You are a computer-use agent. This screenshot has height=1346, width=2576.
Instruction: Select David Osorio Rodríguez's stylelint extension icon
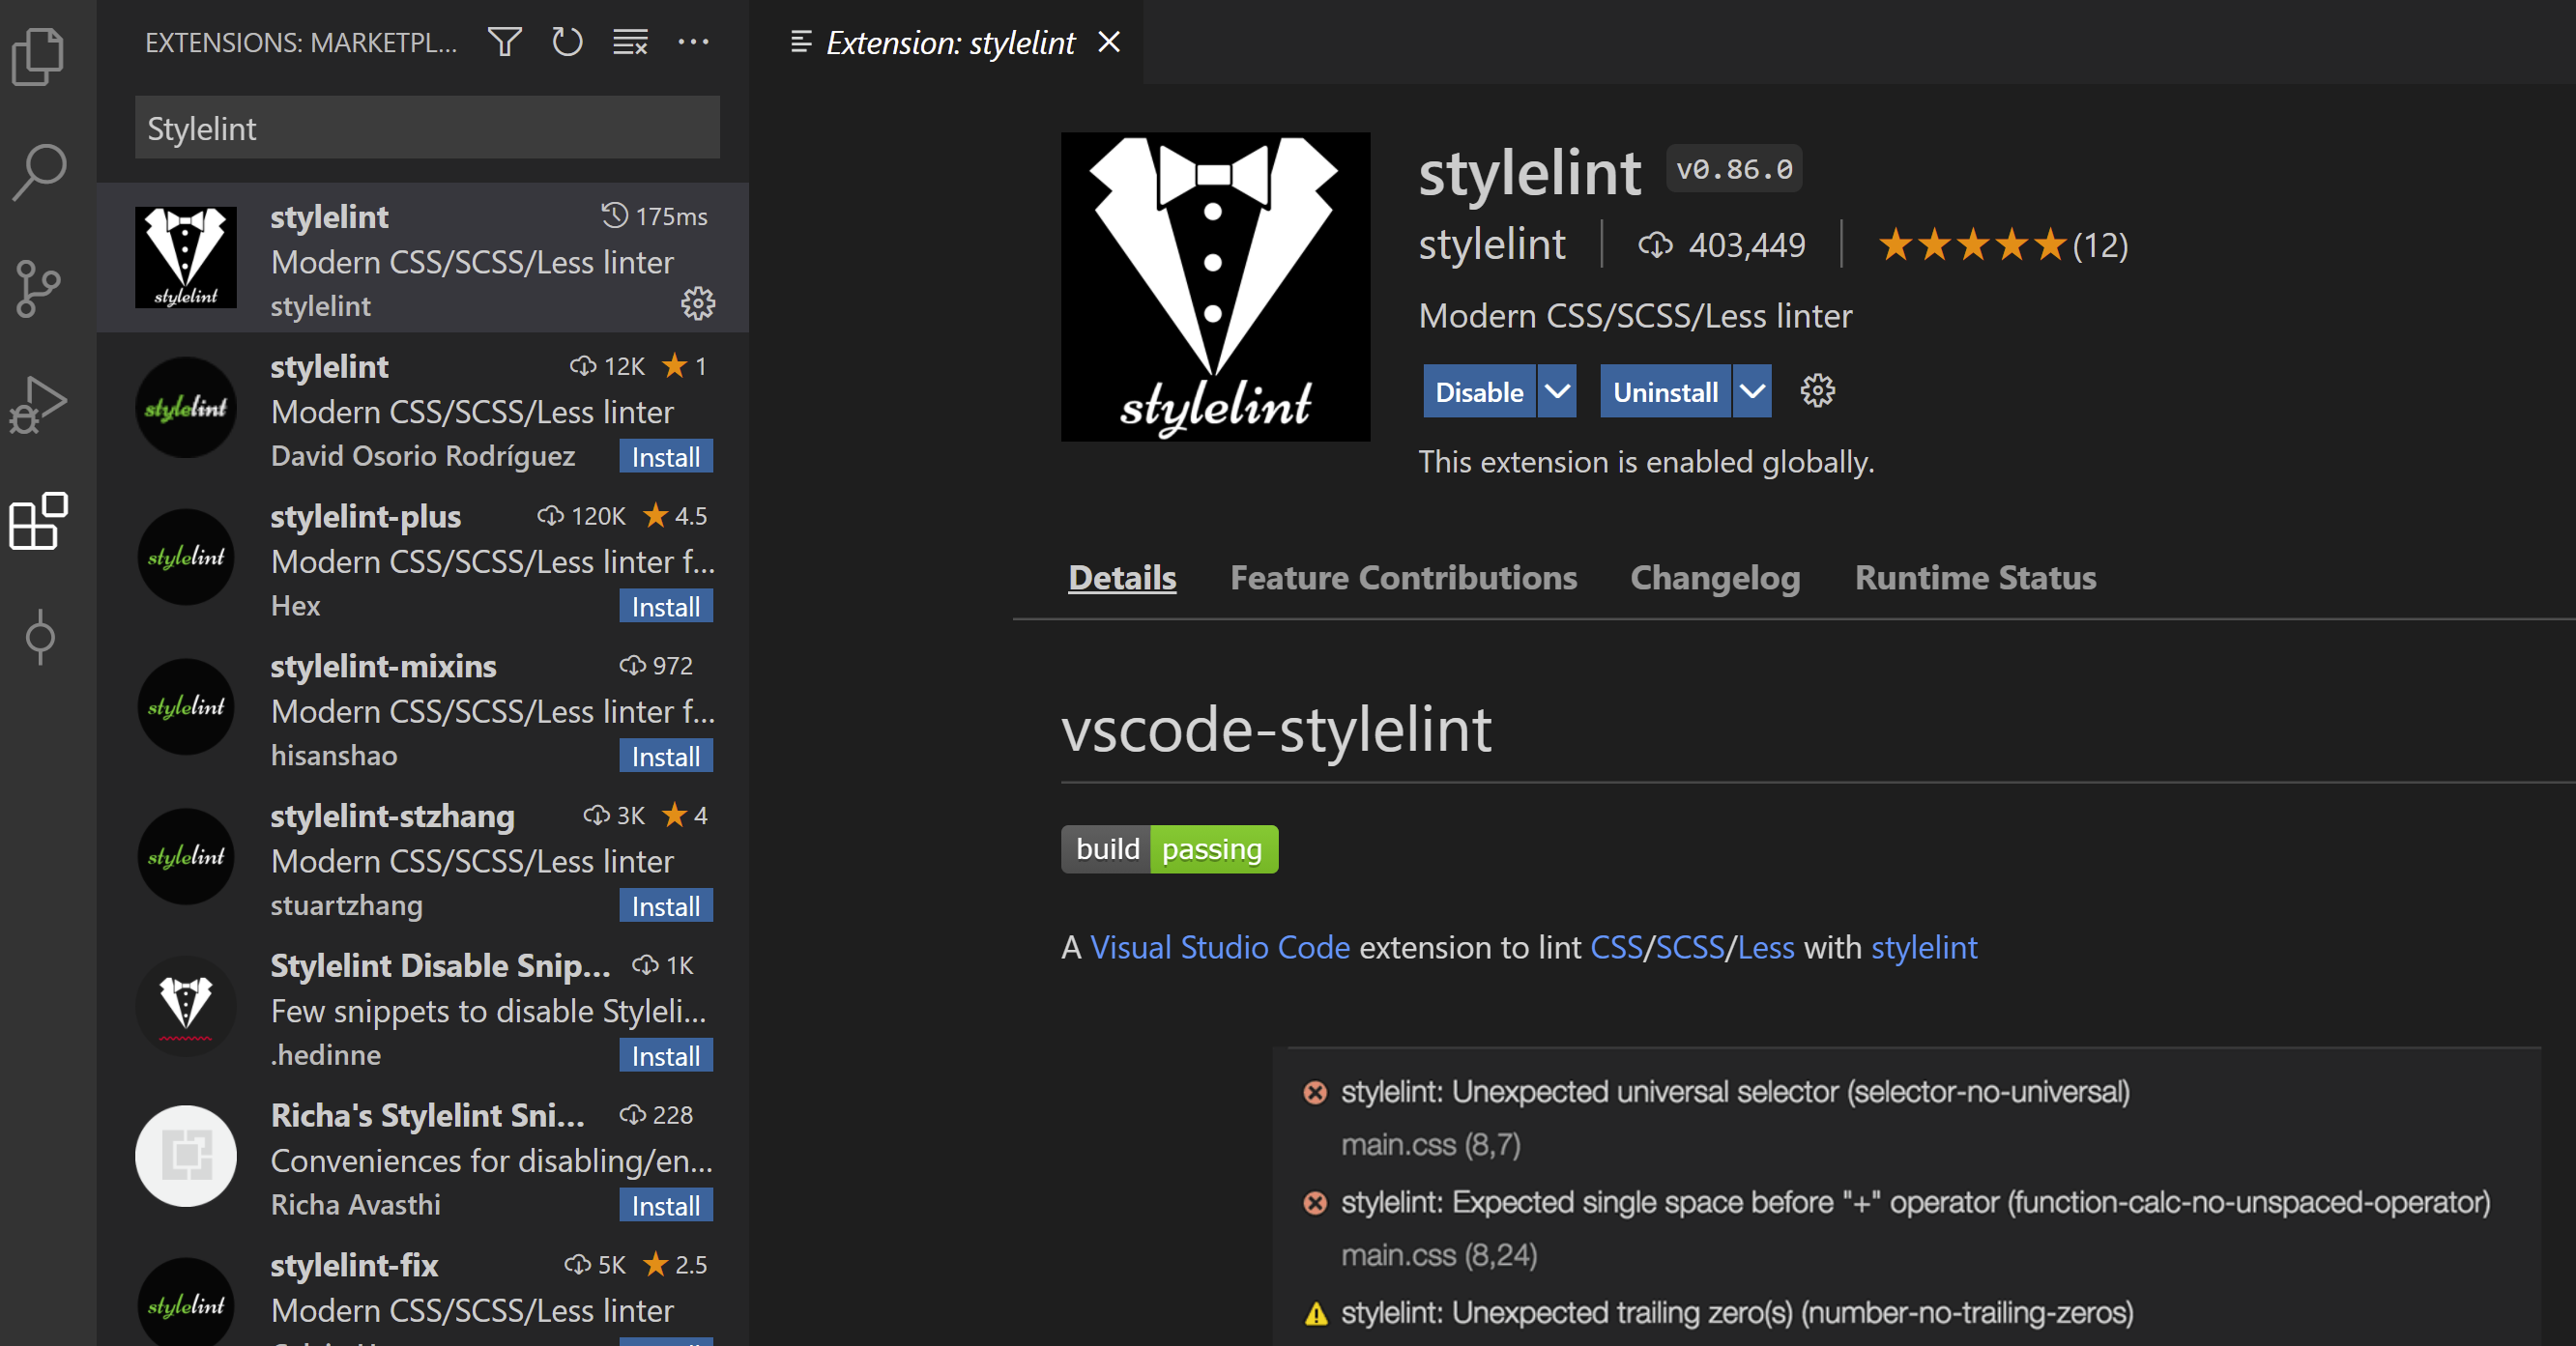pos(186,408)
